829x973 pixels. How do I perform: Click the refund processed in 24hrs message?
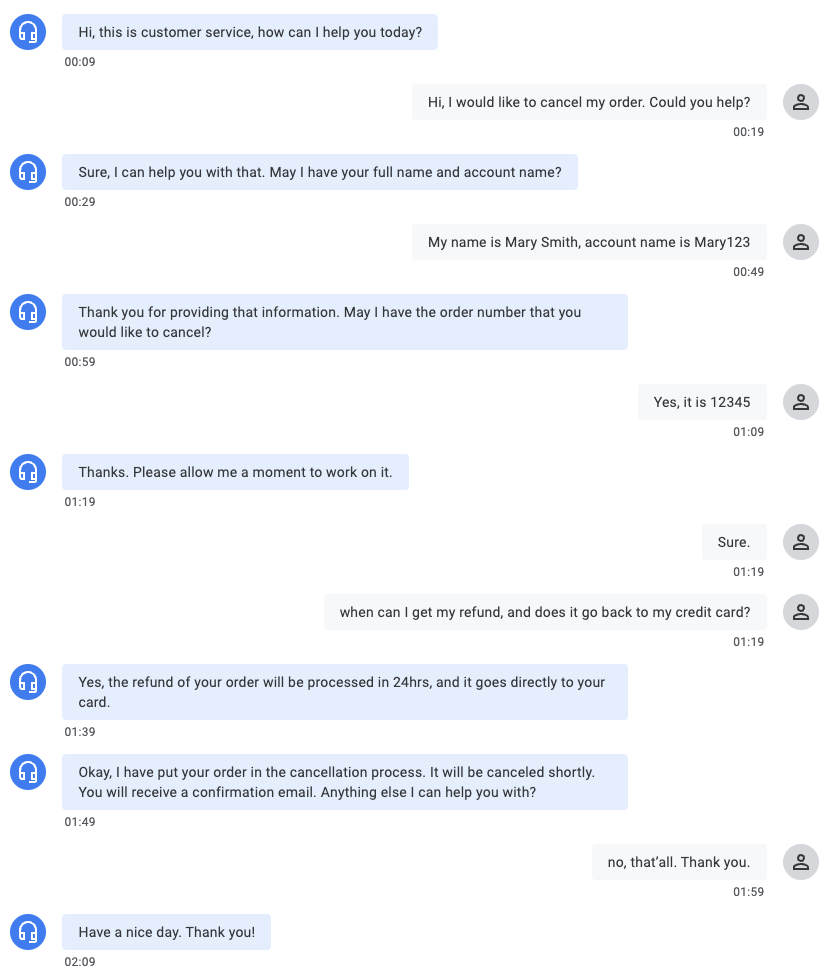345,692
